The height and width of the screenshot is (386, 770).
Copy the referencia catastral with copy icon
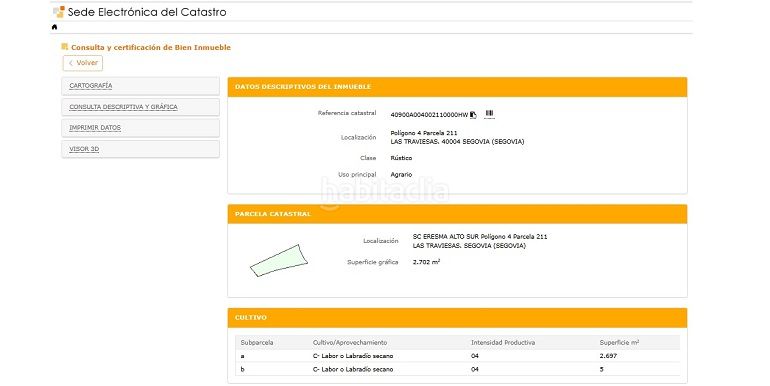click(473, 114)
